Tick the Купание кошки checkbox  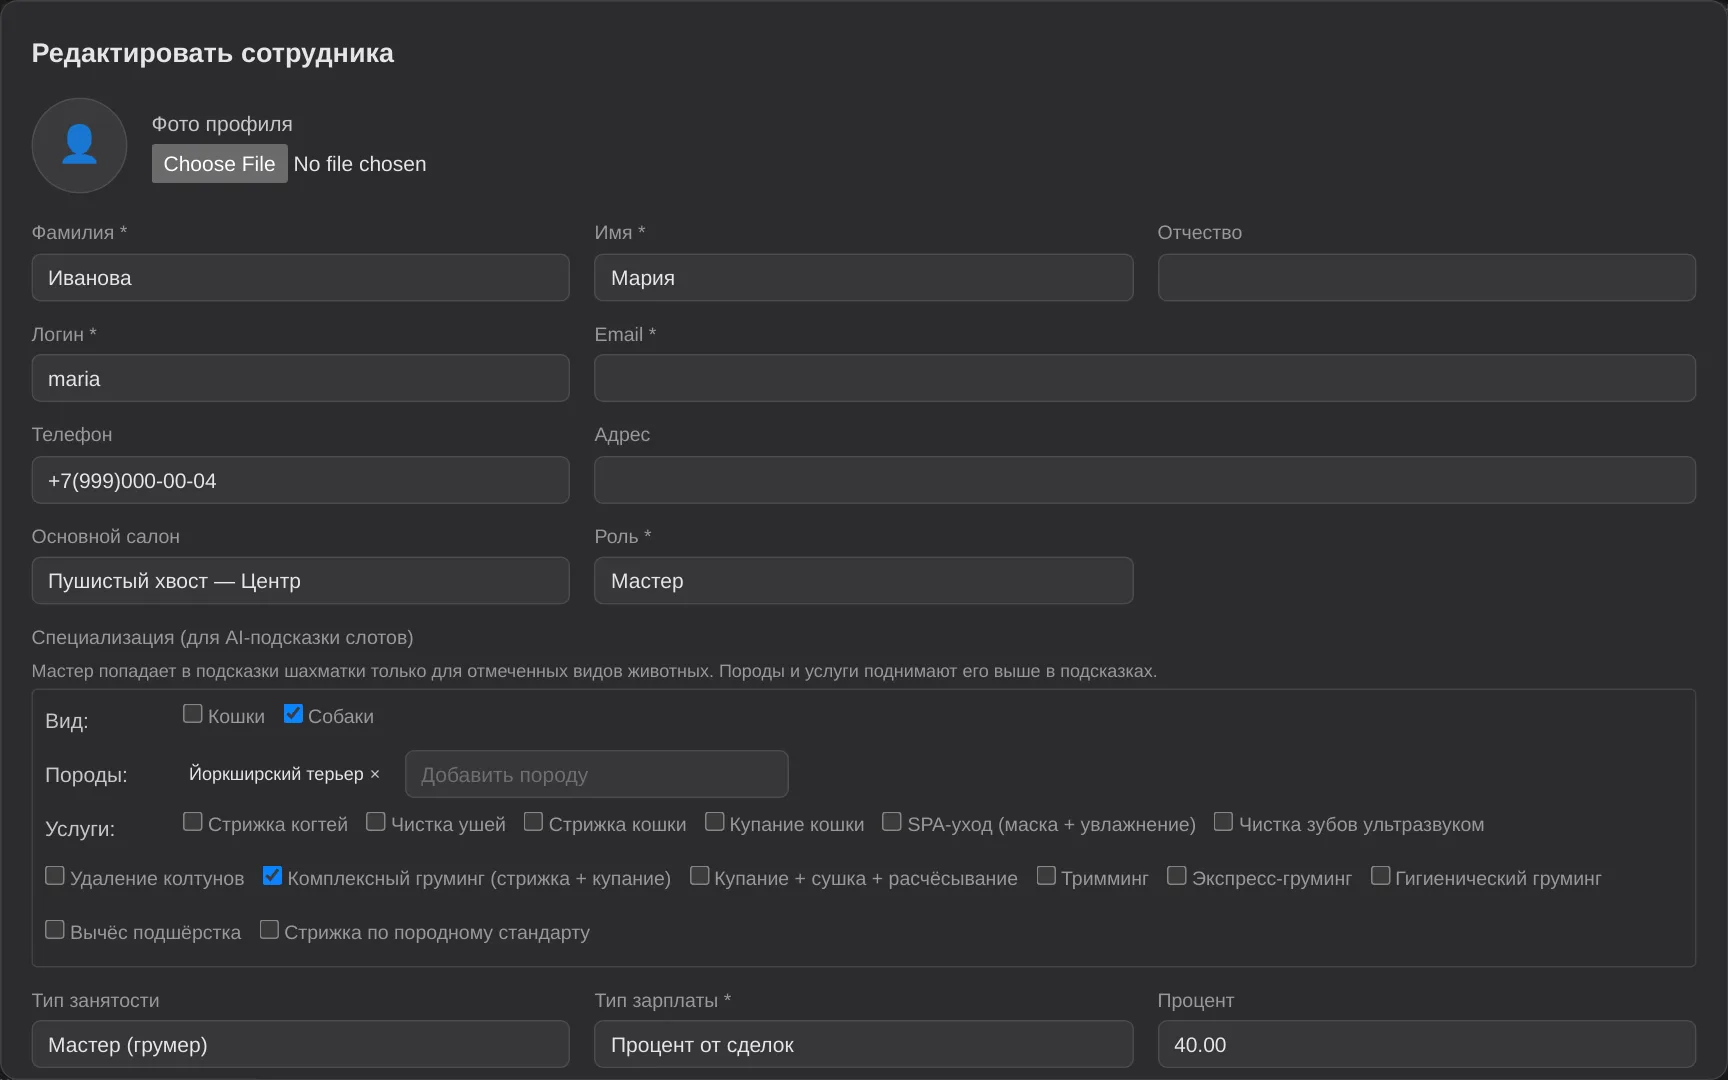[x=715, y=822]
